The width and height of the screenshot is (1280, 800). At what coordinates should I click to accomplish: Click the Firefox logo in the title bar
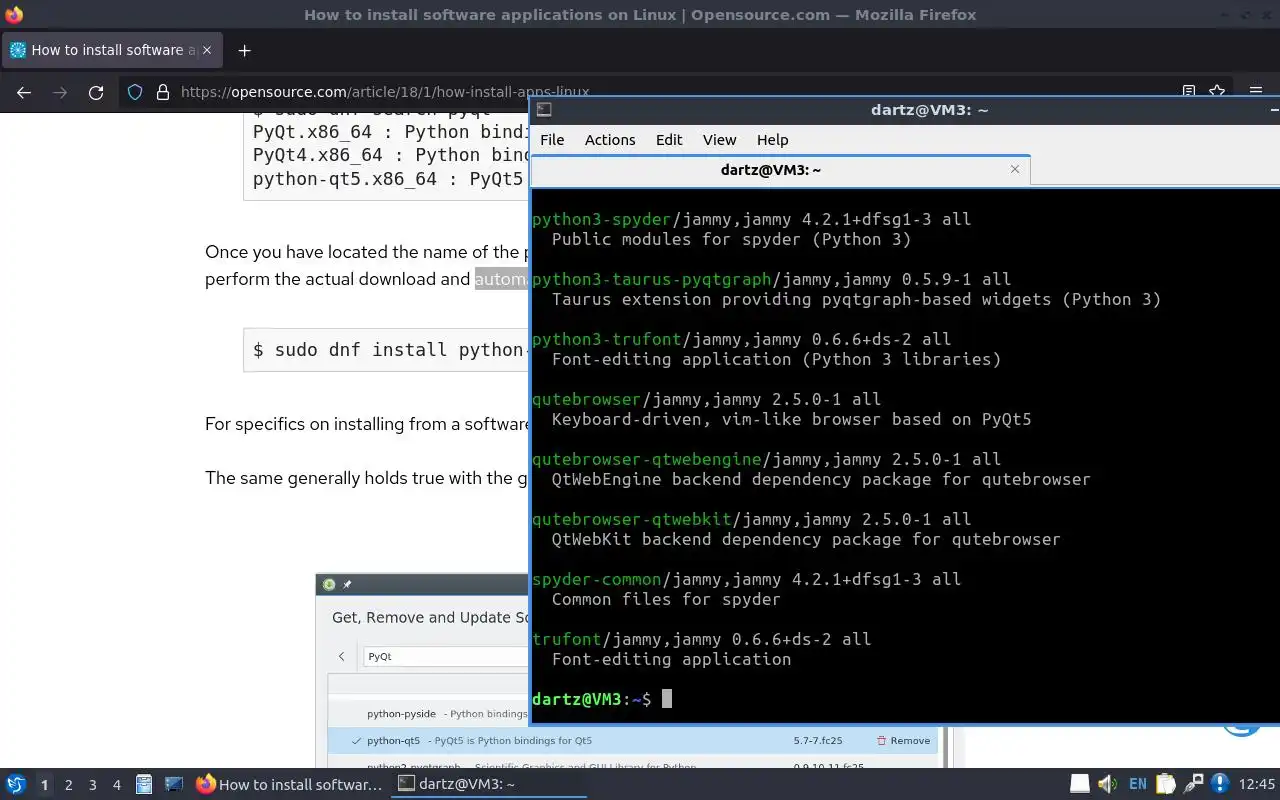coord(14,14)
